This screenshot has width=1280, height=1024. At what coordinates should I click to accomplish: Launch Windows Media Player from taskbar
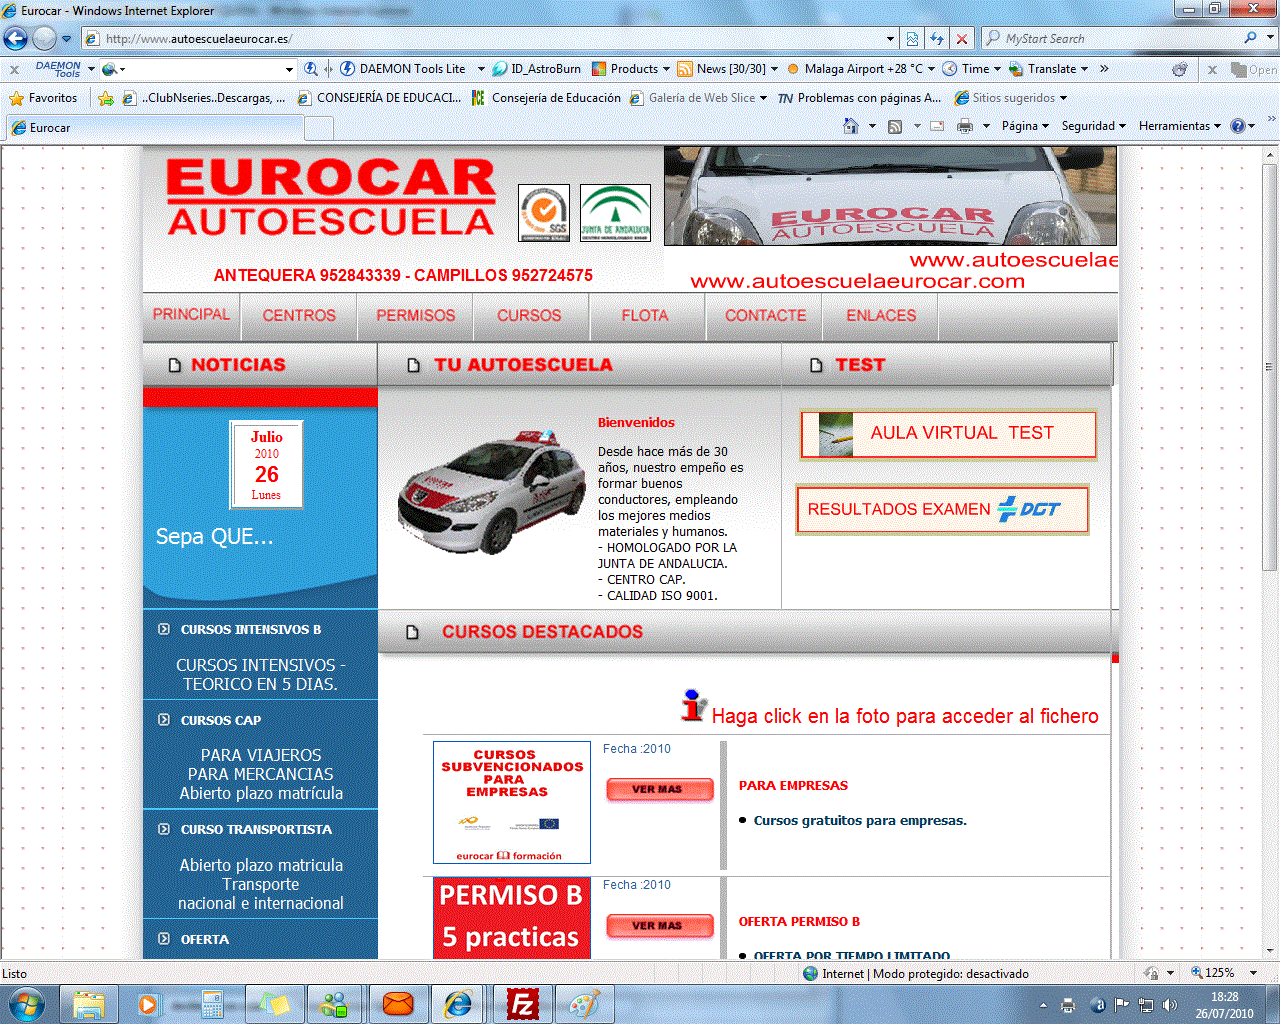coord(148,1004)
